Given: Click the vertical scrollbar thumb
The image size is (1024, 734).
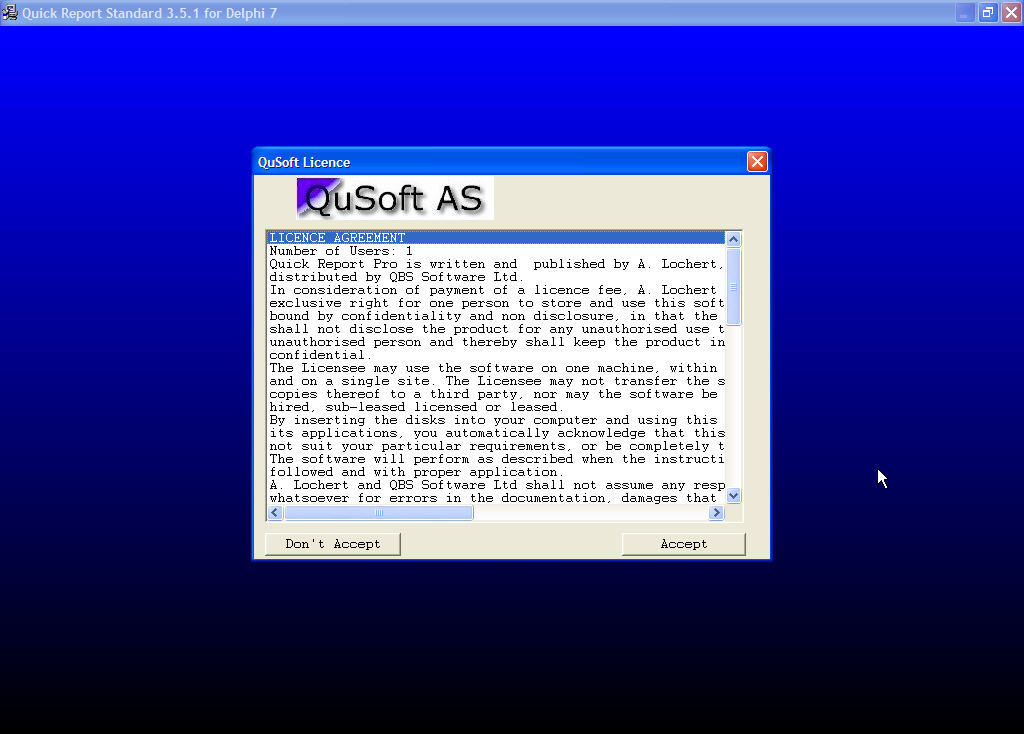Looking at the screenshot, I should 733,286.
